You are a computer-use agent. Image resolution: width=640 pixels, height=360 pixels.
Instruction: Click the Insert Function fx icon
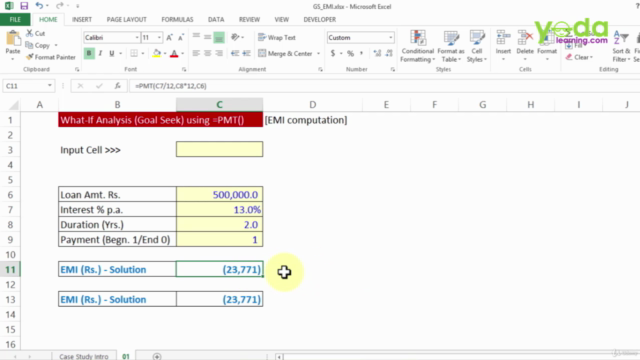[x=118, y=86]
